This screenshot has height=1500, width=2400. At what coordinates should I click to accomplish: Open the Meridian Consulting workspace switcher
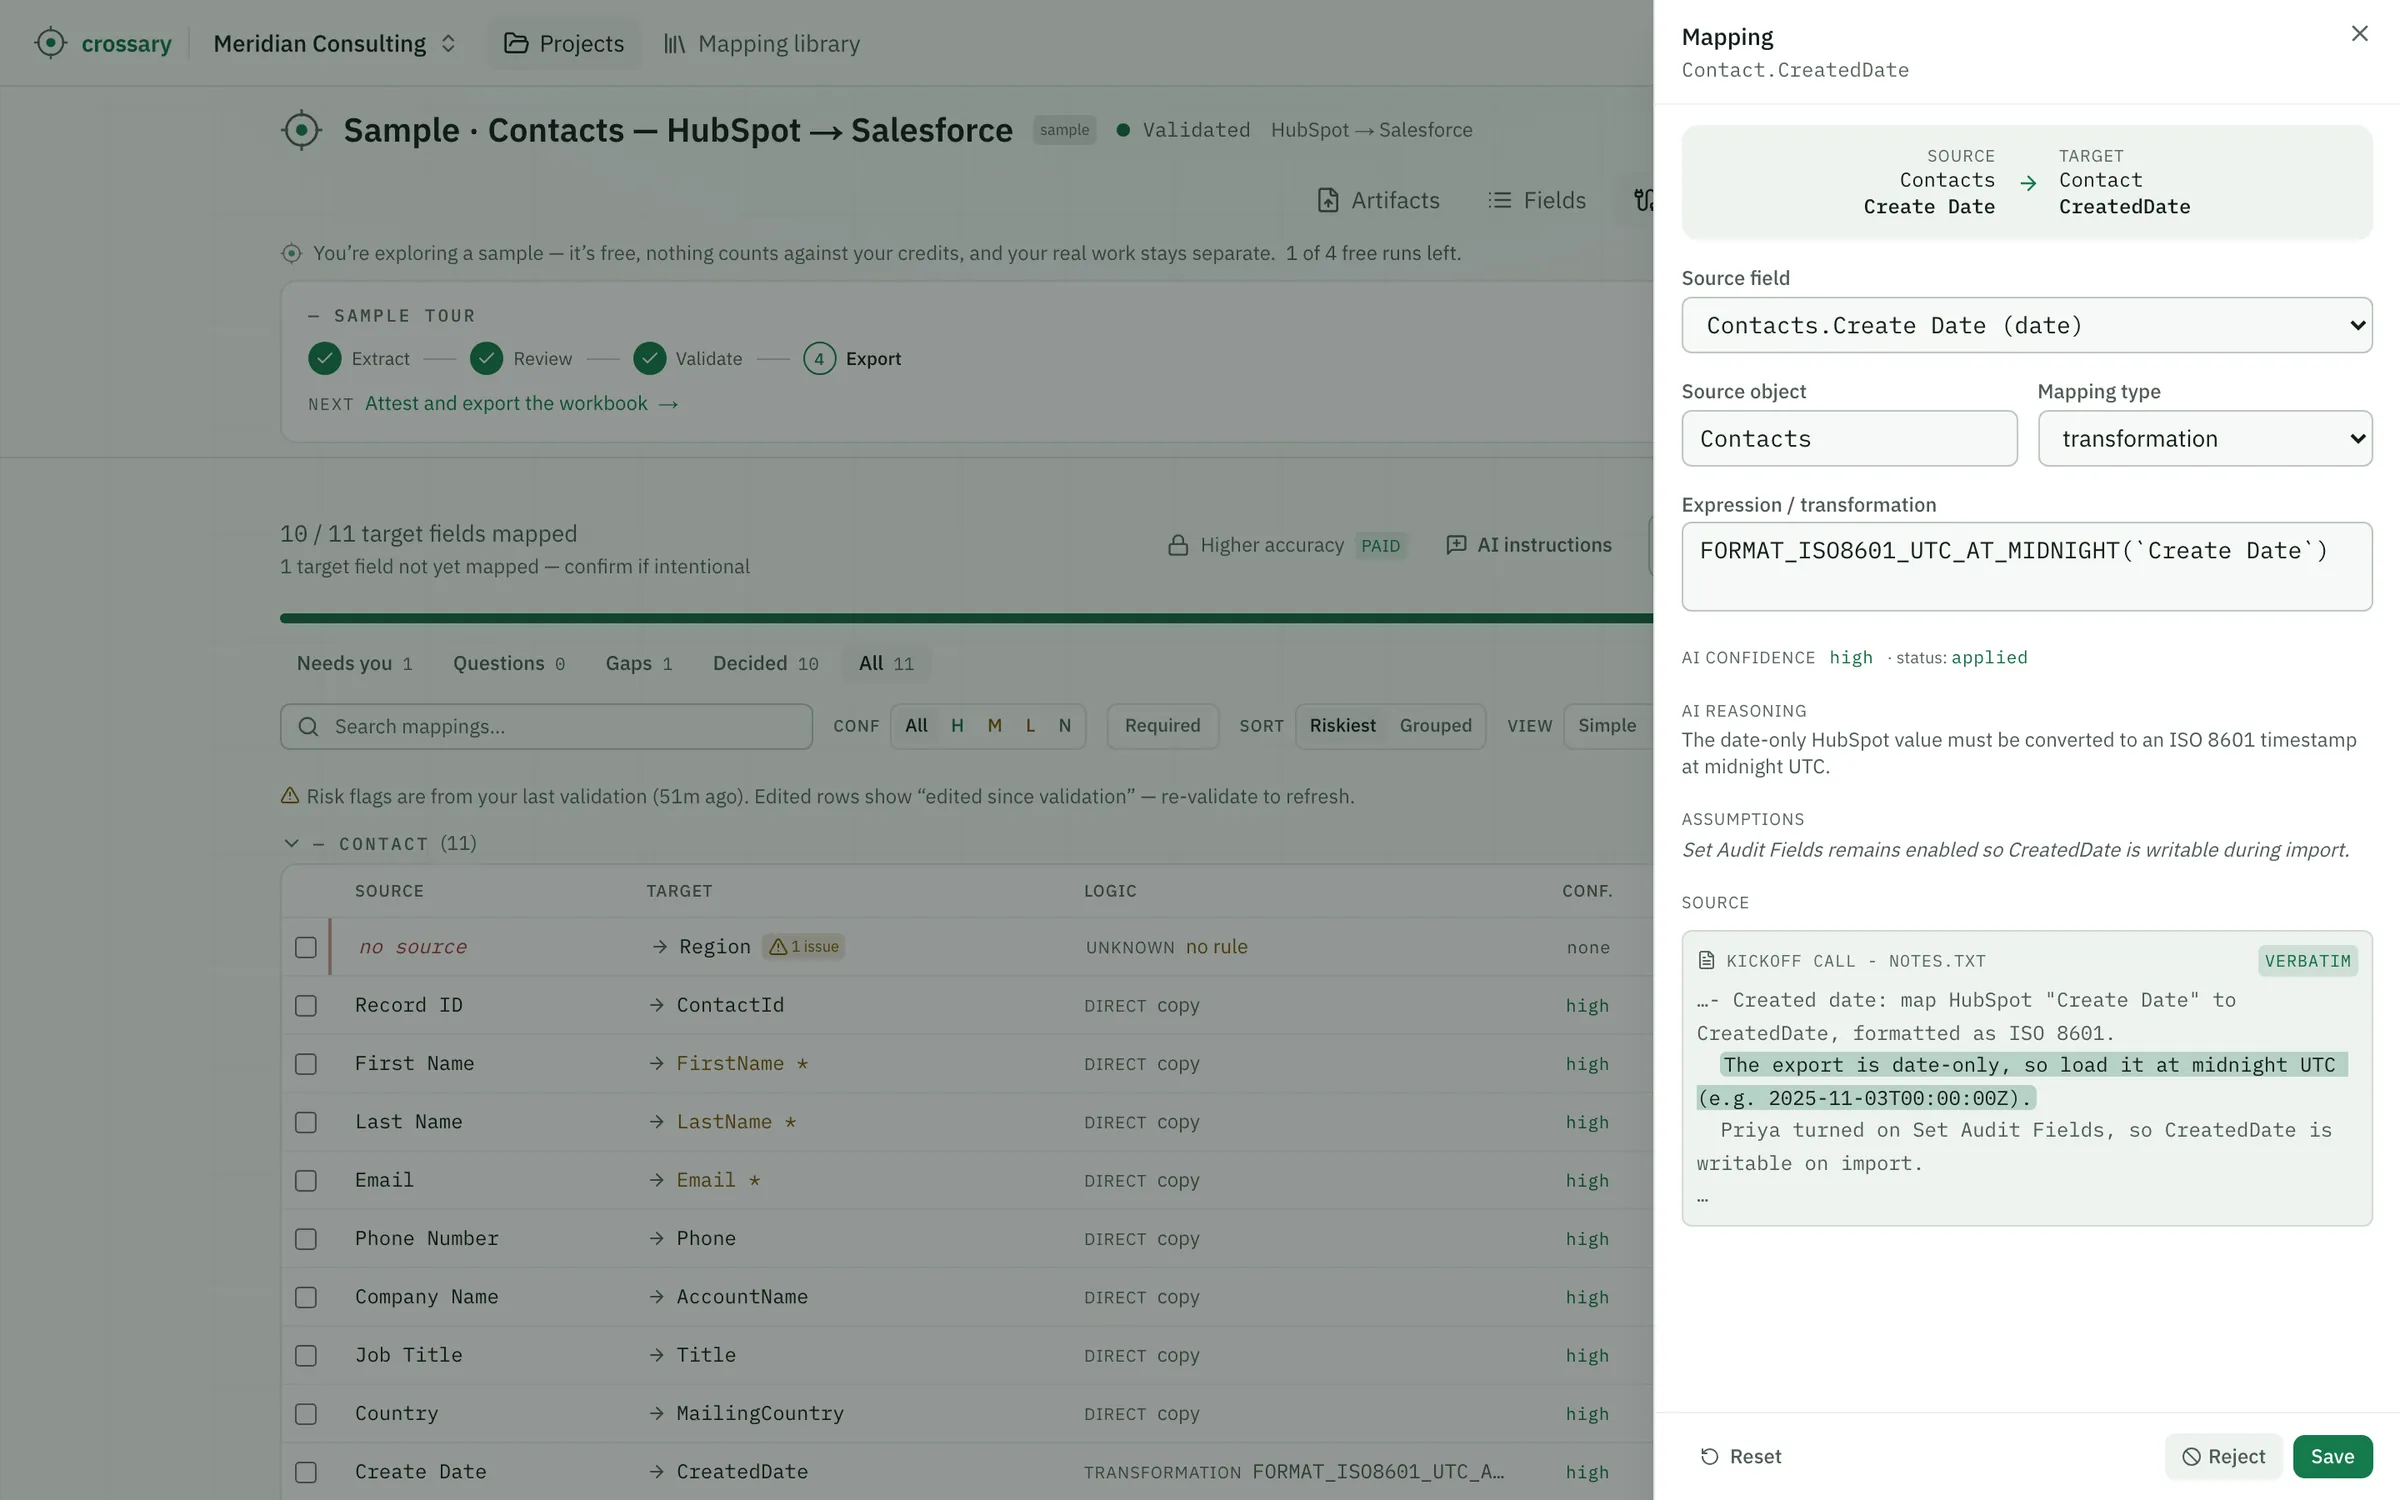(335, 44)
